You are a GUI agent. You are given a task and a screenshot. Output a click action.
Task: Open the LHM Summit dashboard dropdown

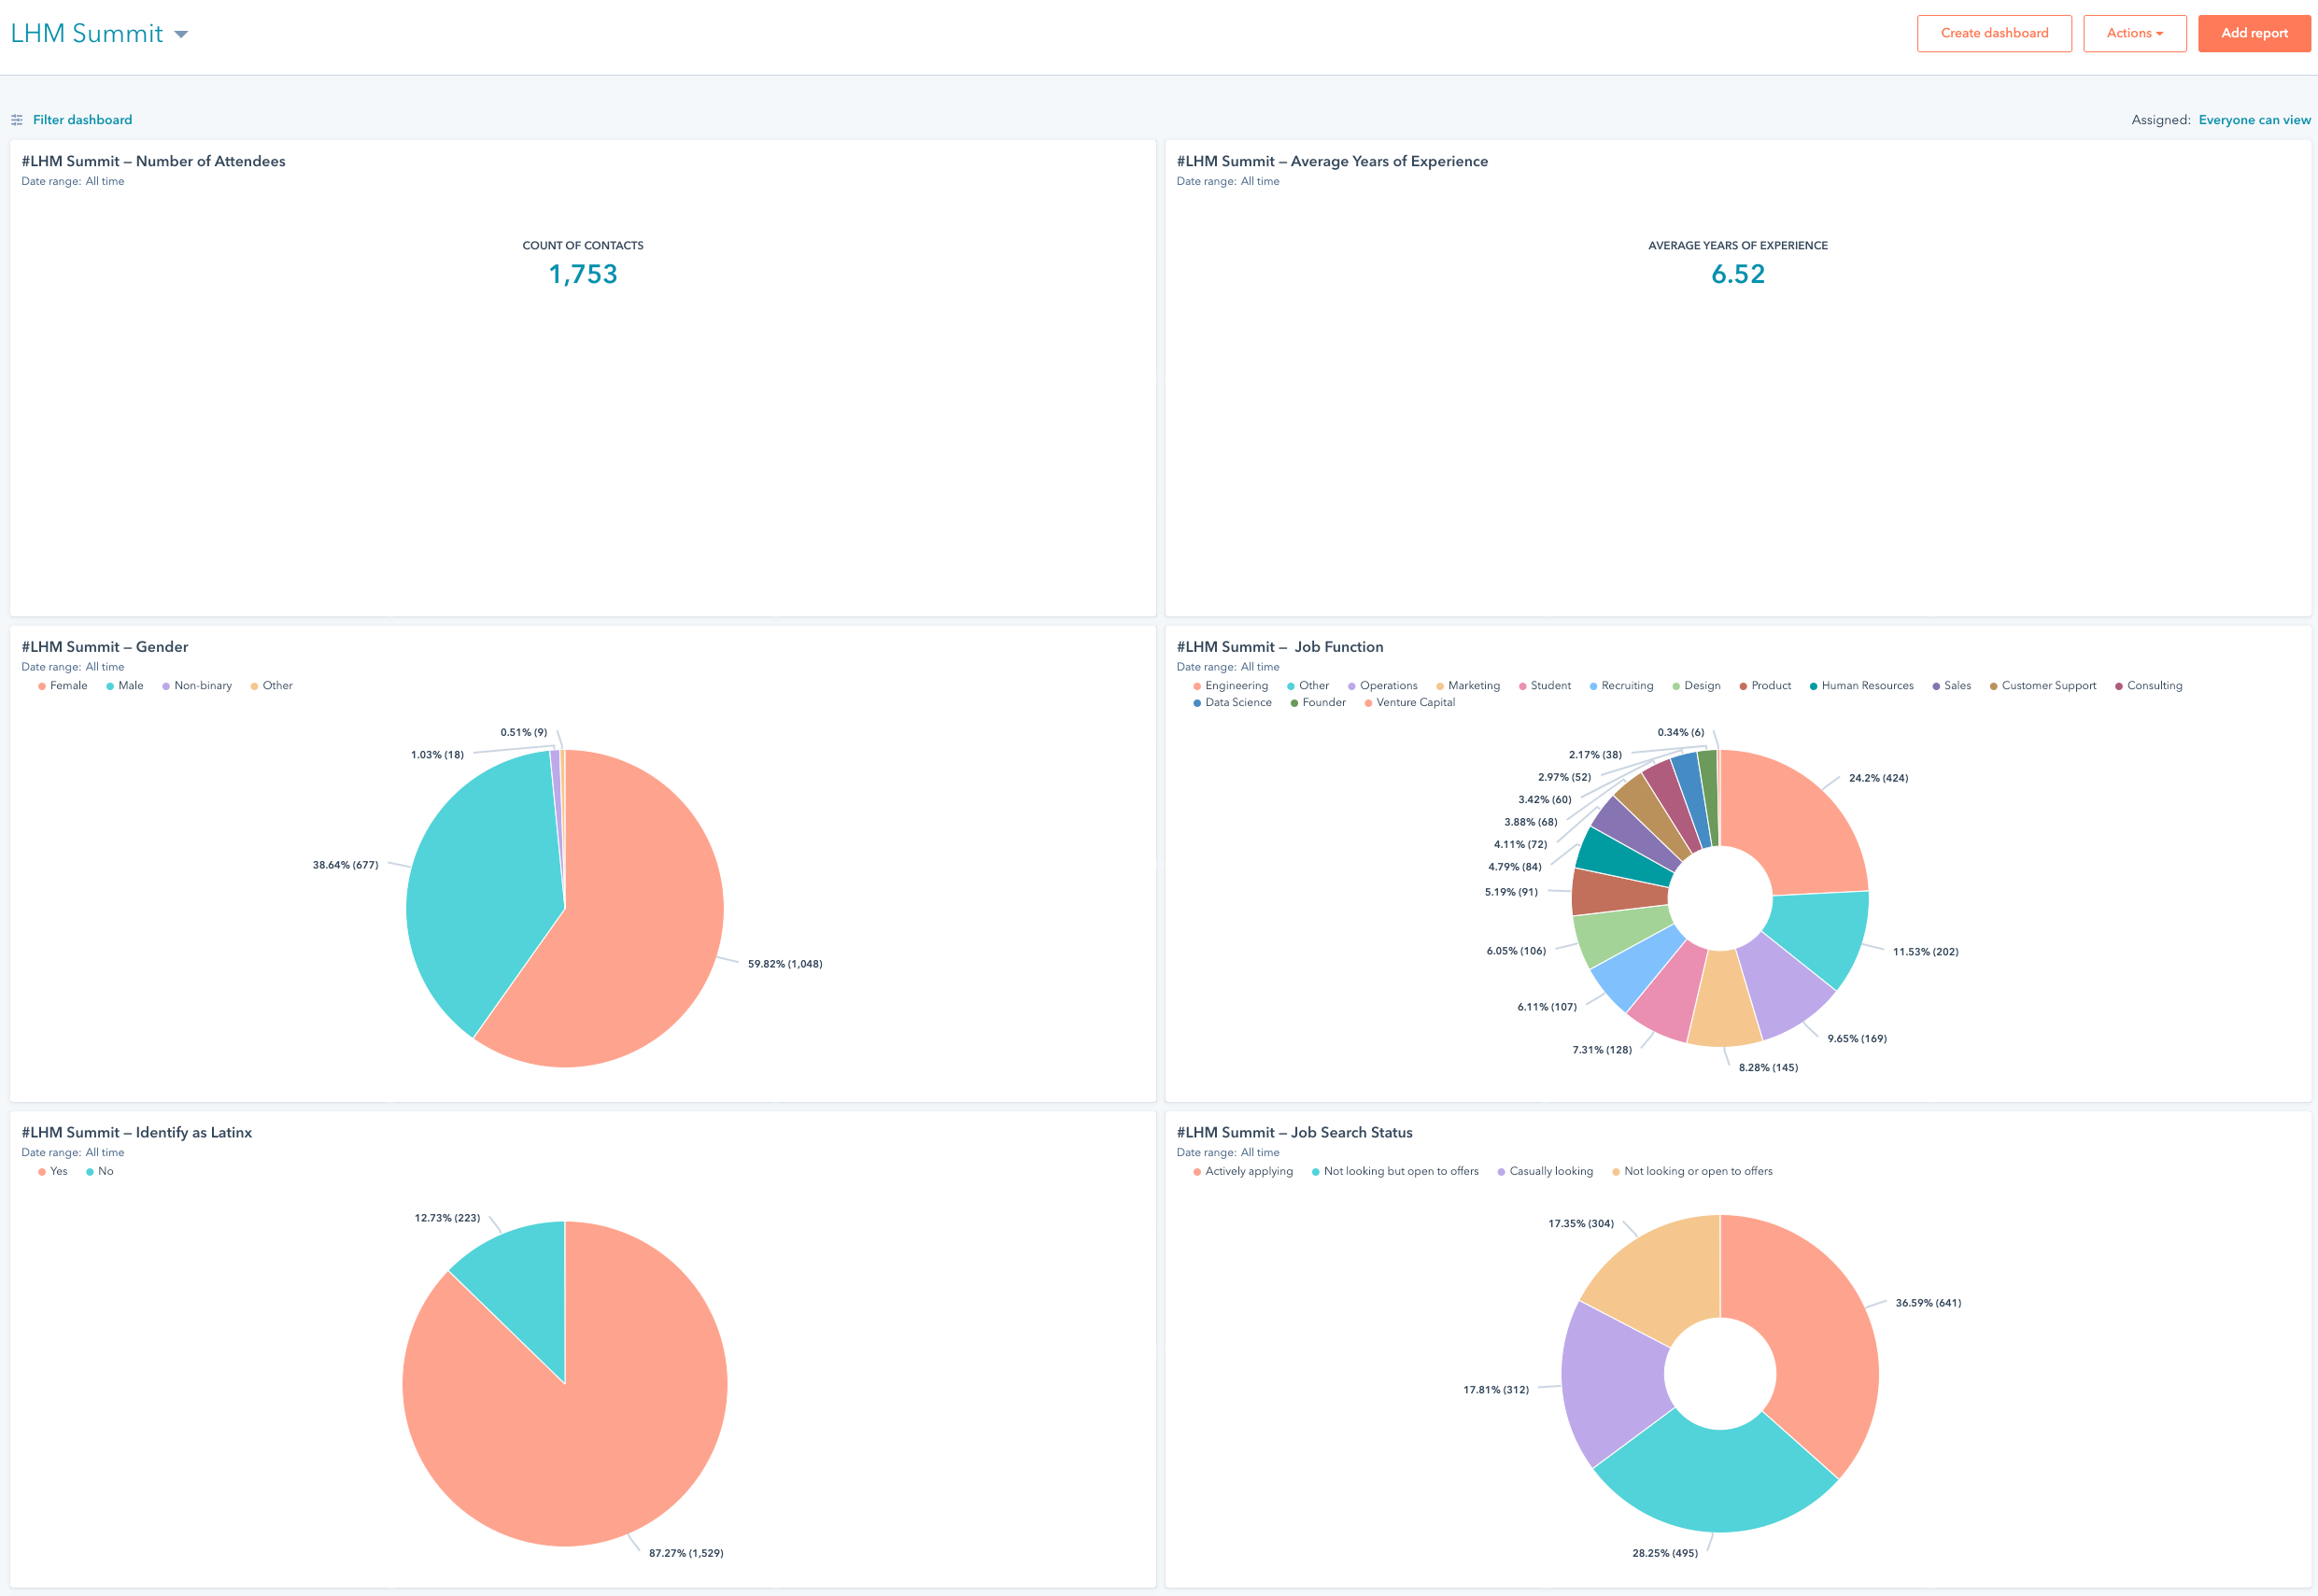pos(87,34)
